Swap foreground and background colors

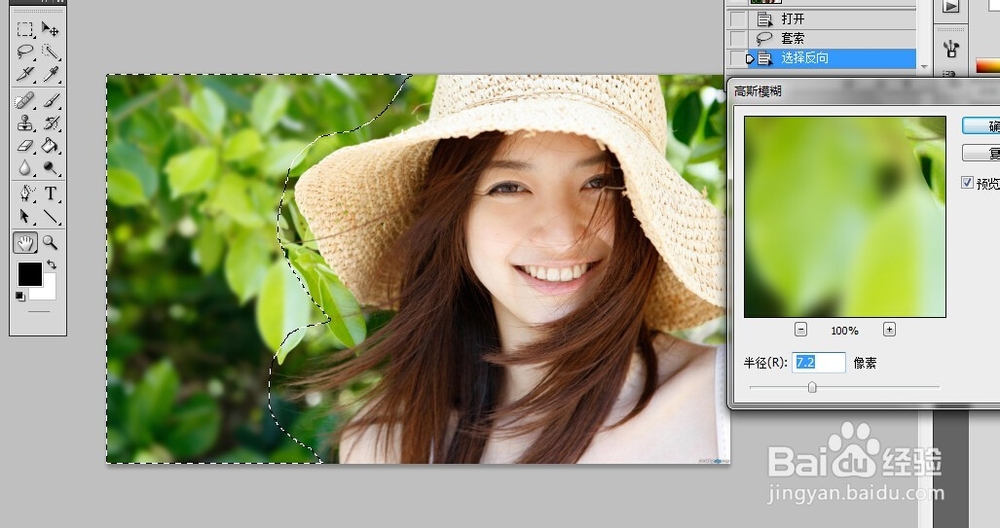tap(51, 264)
